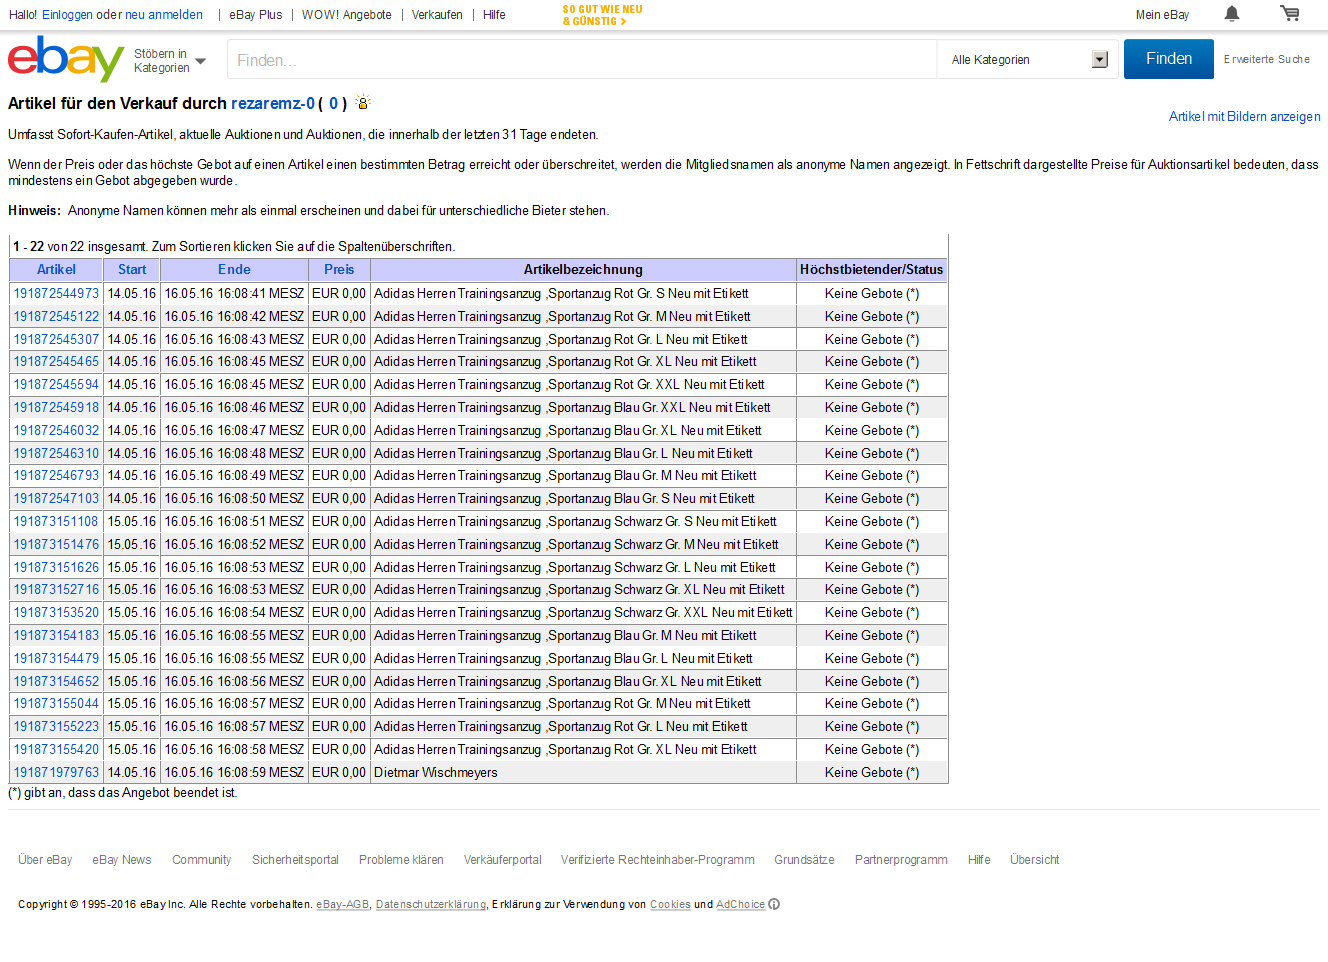1328x962 pixels.
Task: Open item number 191872546793
Action: pos(56,476)
